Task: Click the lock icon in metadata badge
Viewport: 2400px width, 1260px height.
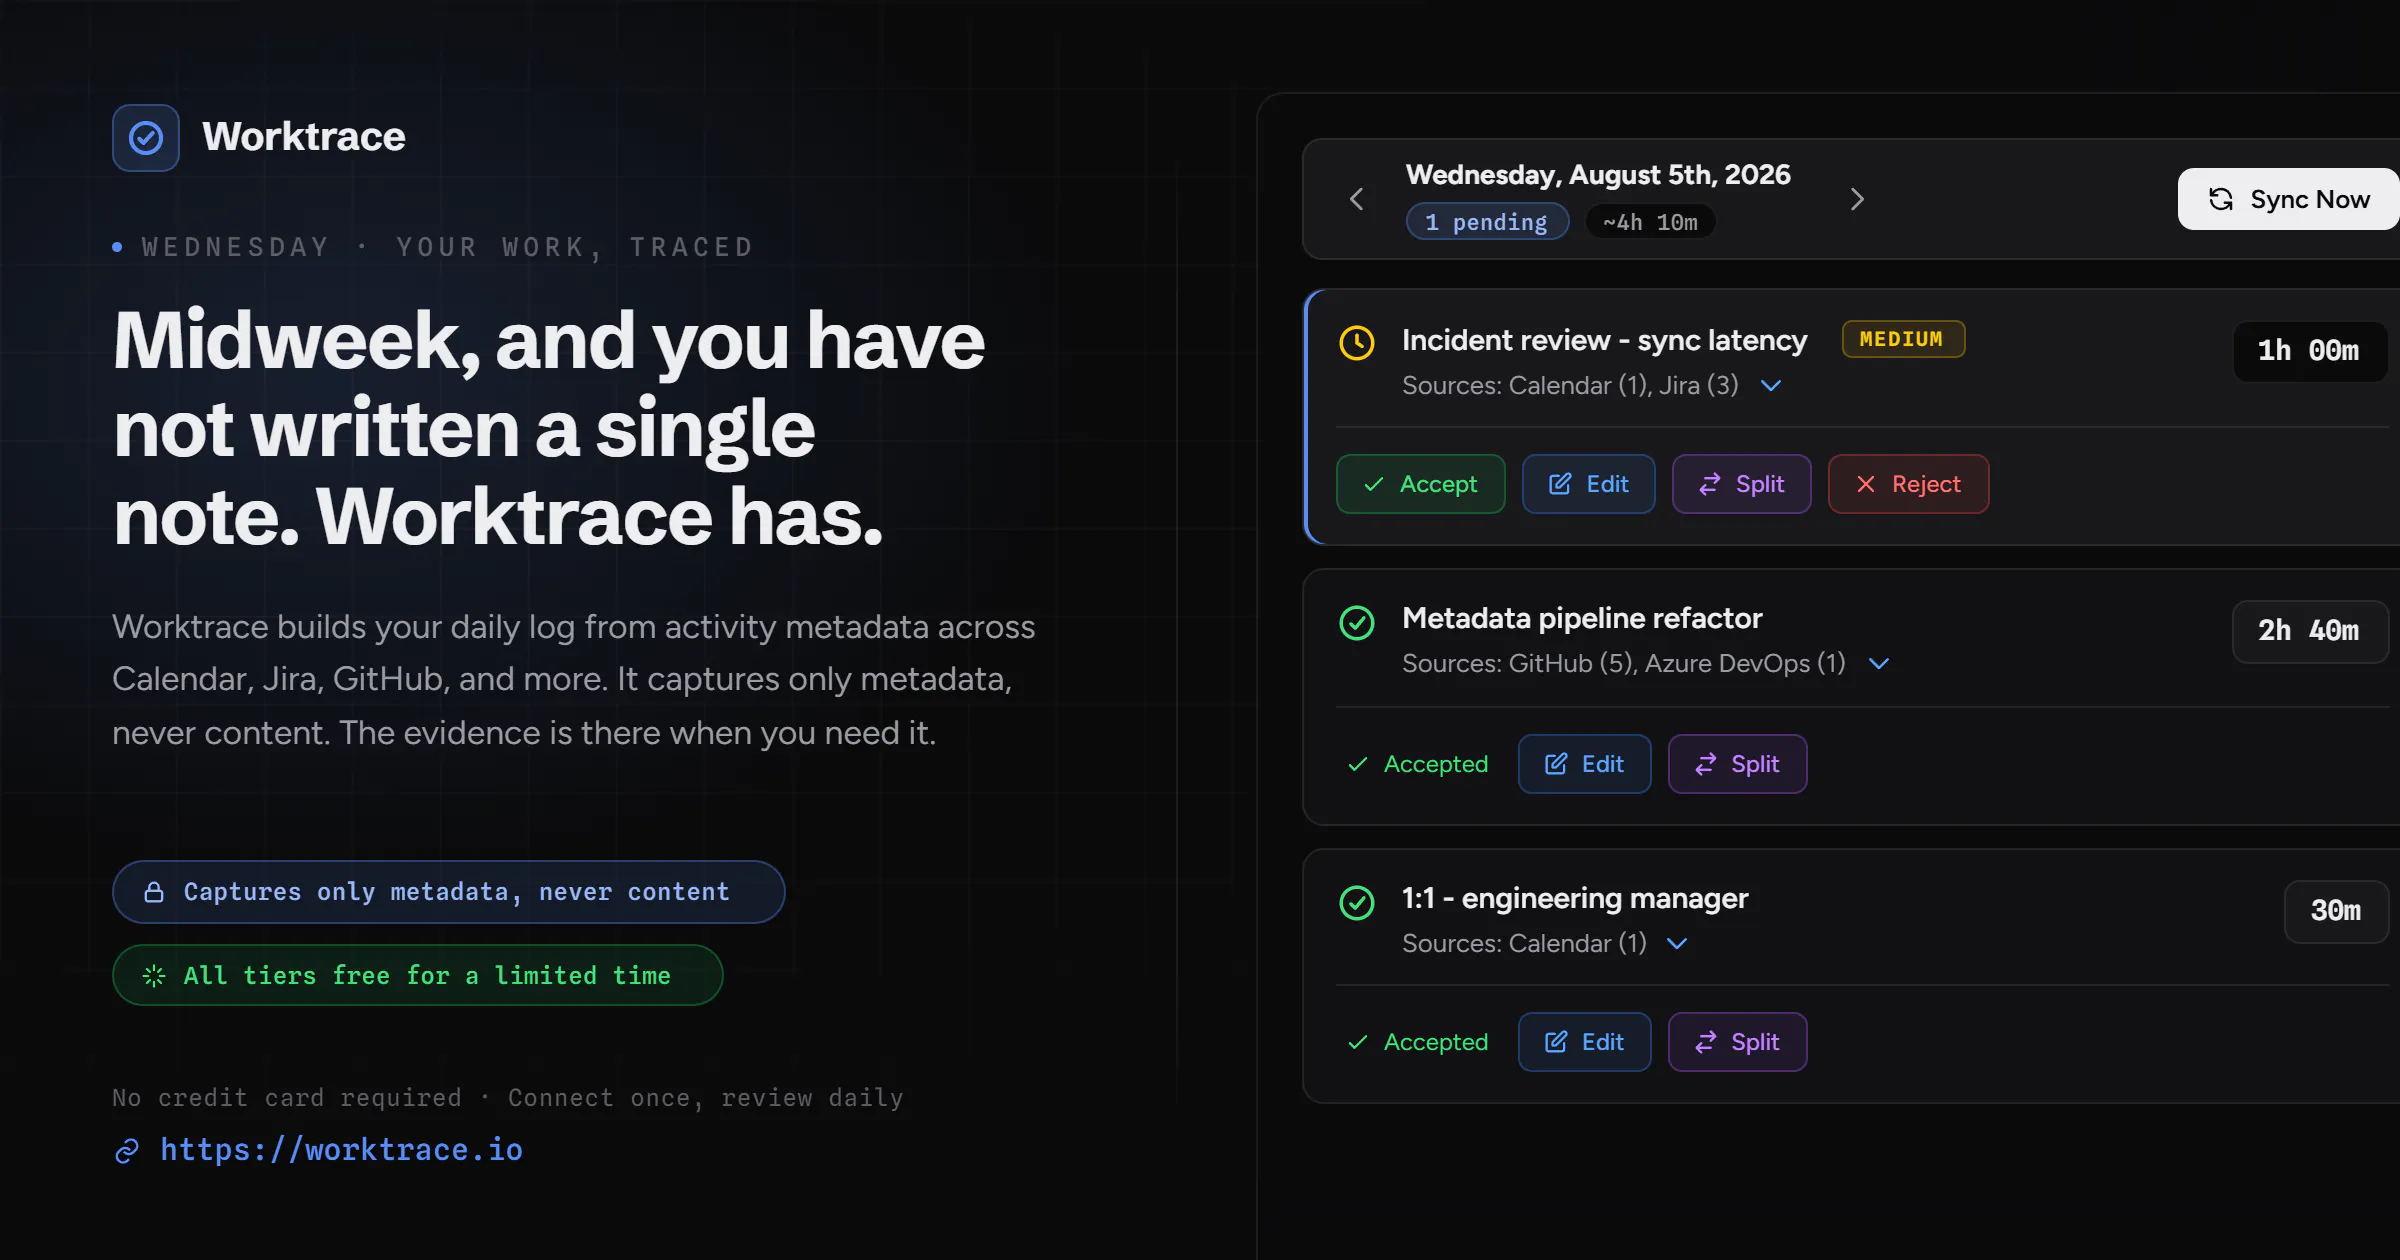Action: click(154, 892)
